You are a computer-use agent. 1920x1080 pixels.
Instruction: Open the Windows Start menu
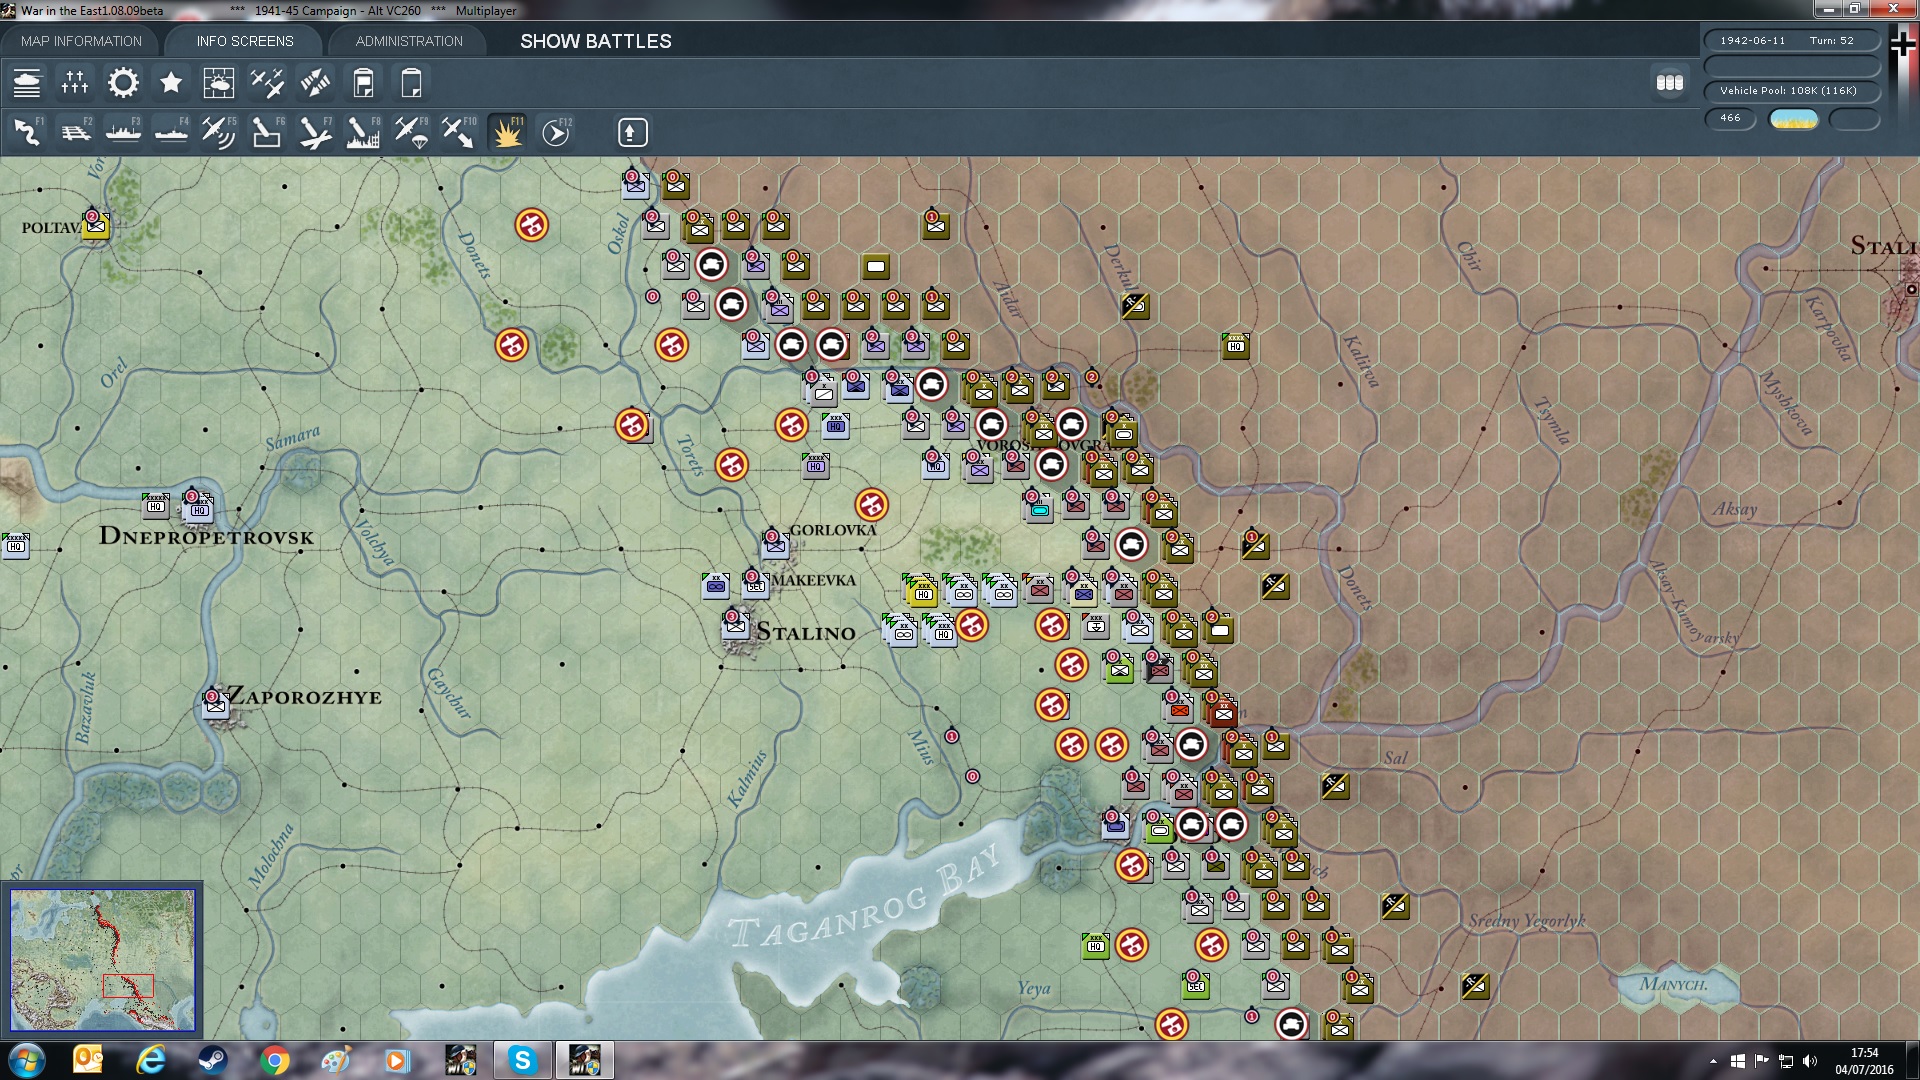[x=27, y=1060]
